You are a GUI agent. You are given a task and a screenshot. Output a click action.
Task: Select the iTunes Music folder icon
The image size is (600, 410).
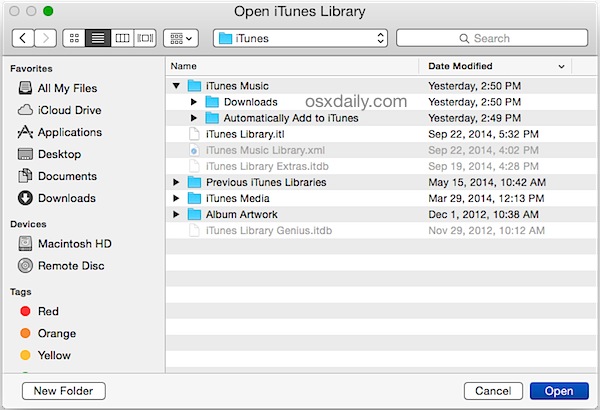194,86
